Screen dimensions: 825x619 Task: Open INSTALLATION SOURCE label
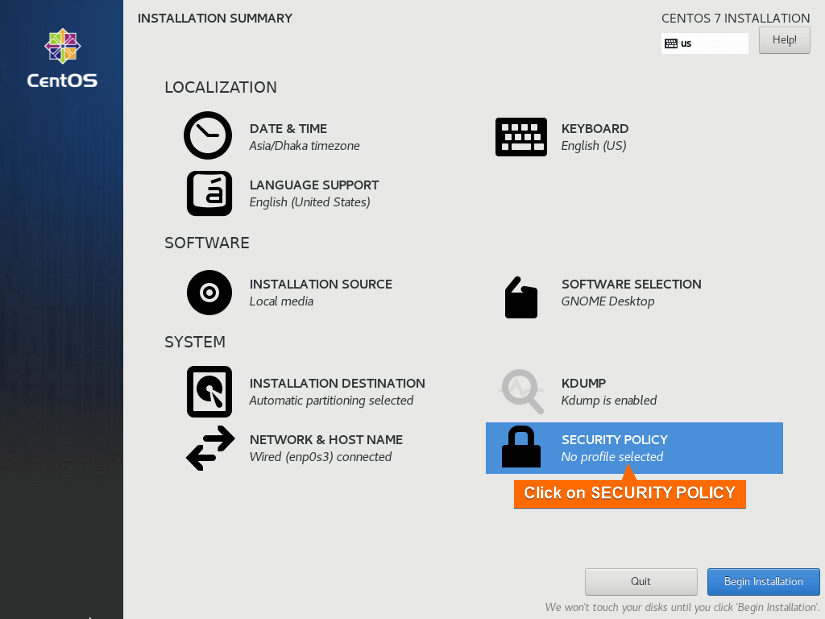pyautogui.click(x=320, y=284)
